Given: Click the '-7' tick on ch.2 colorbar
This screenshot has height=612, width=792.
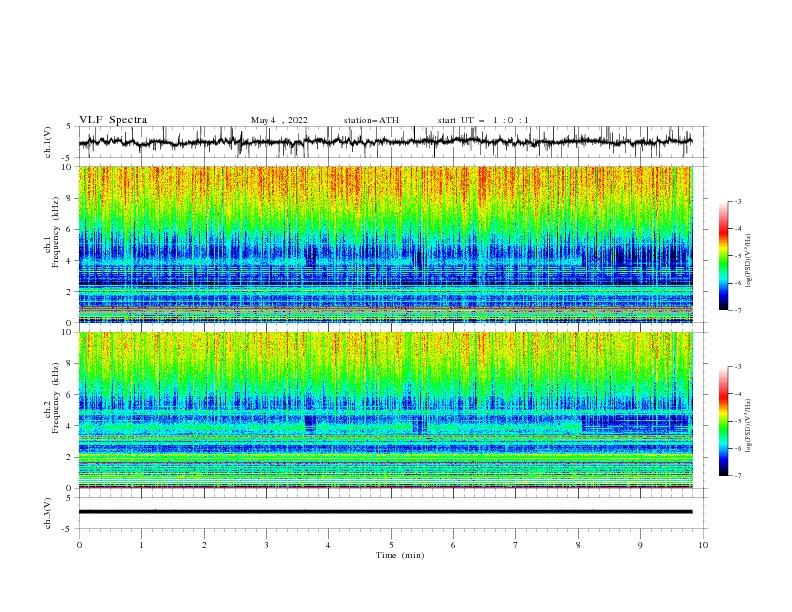Looking at the screenshot, I should pyautogui.click(x=738, y=476).
